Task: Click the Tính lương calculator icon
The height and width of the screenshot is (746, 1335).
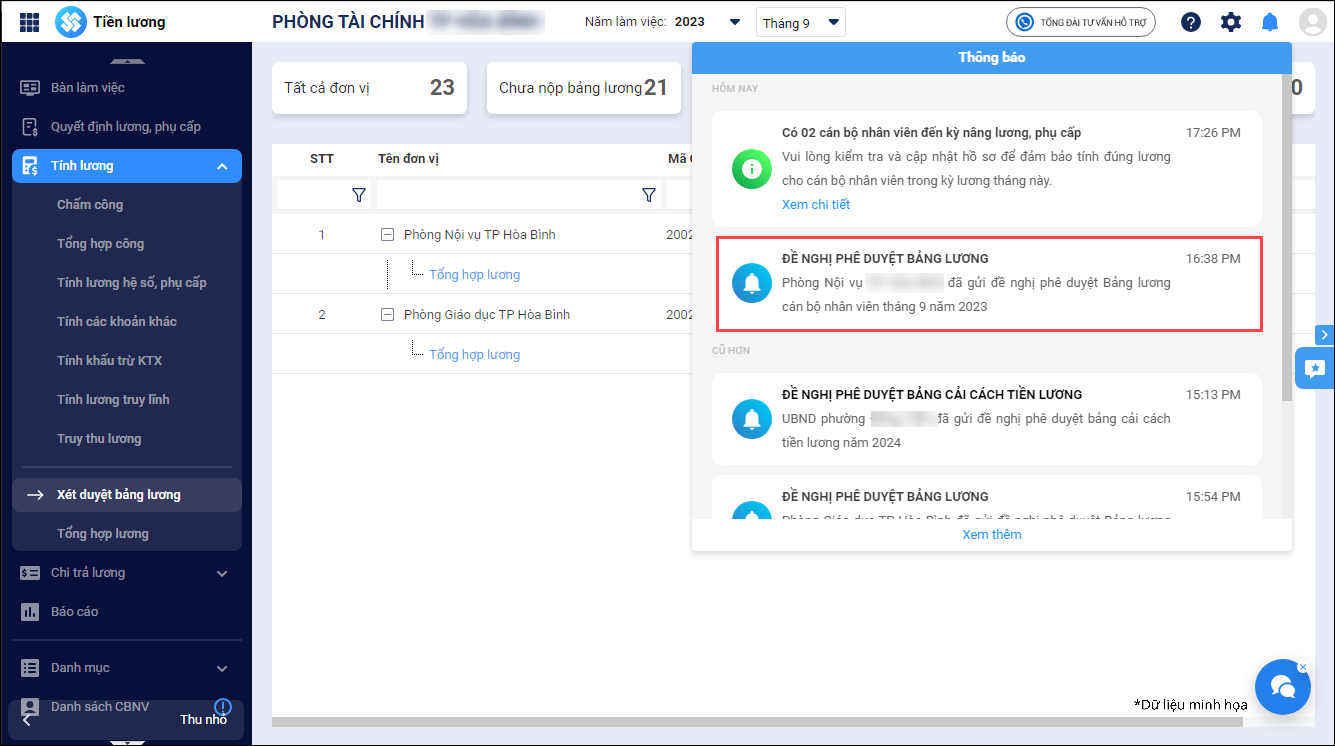Action: tap(30, 166)
